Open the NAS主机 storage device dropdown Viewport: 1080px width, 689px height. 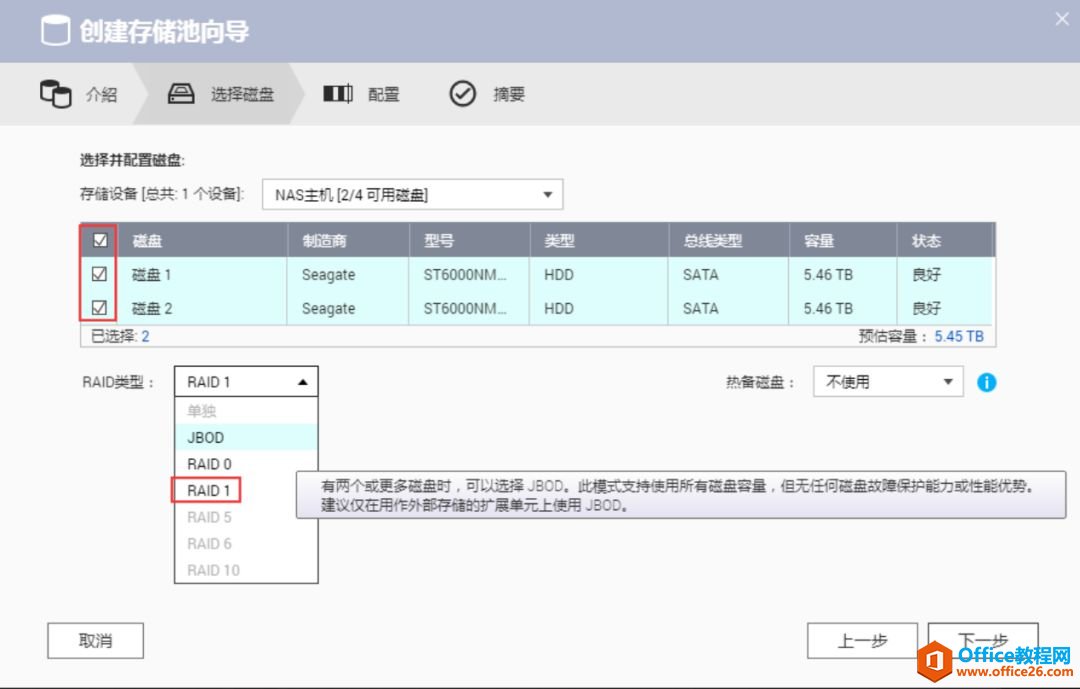click(412, 195)
